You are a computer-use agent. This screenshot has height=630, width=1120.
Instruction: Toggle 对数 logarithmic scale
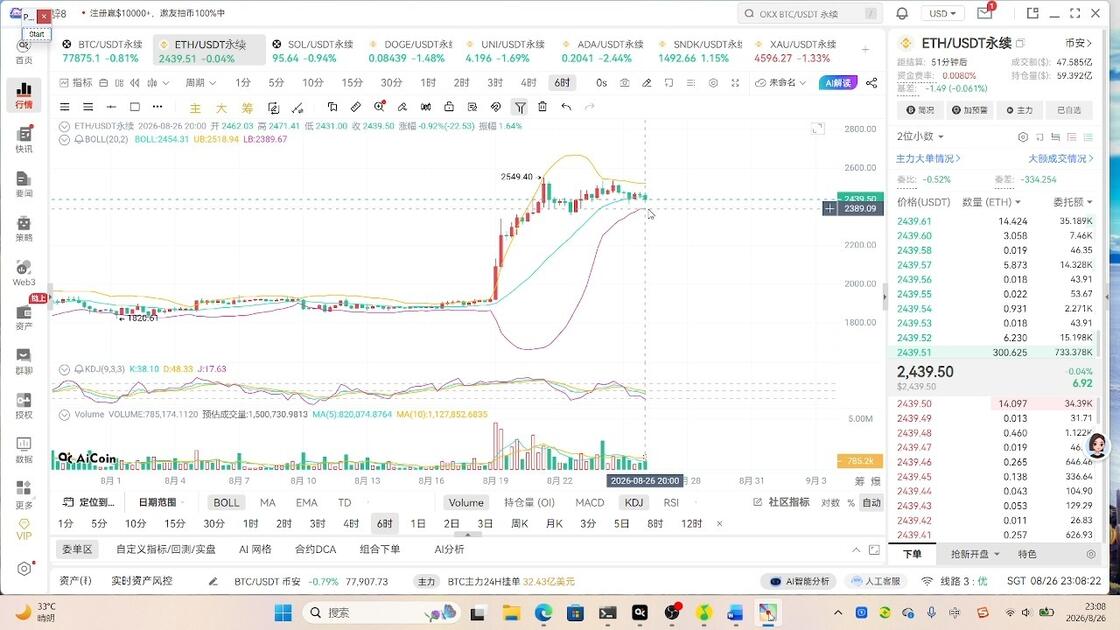pos(830,503)
